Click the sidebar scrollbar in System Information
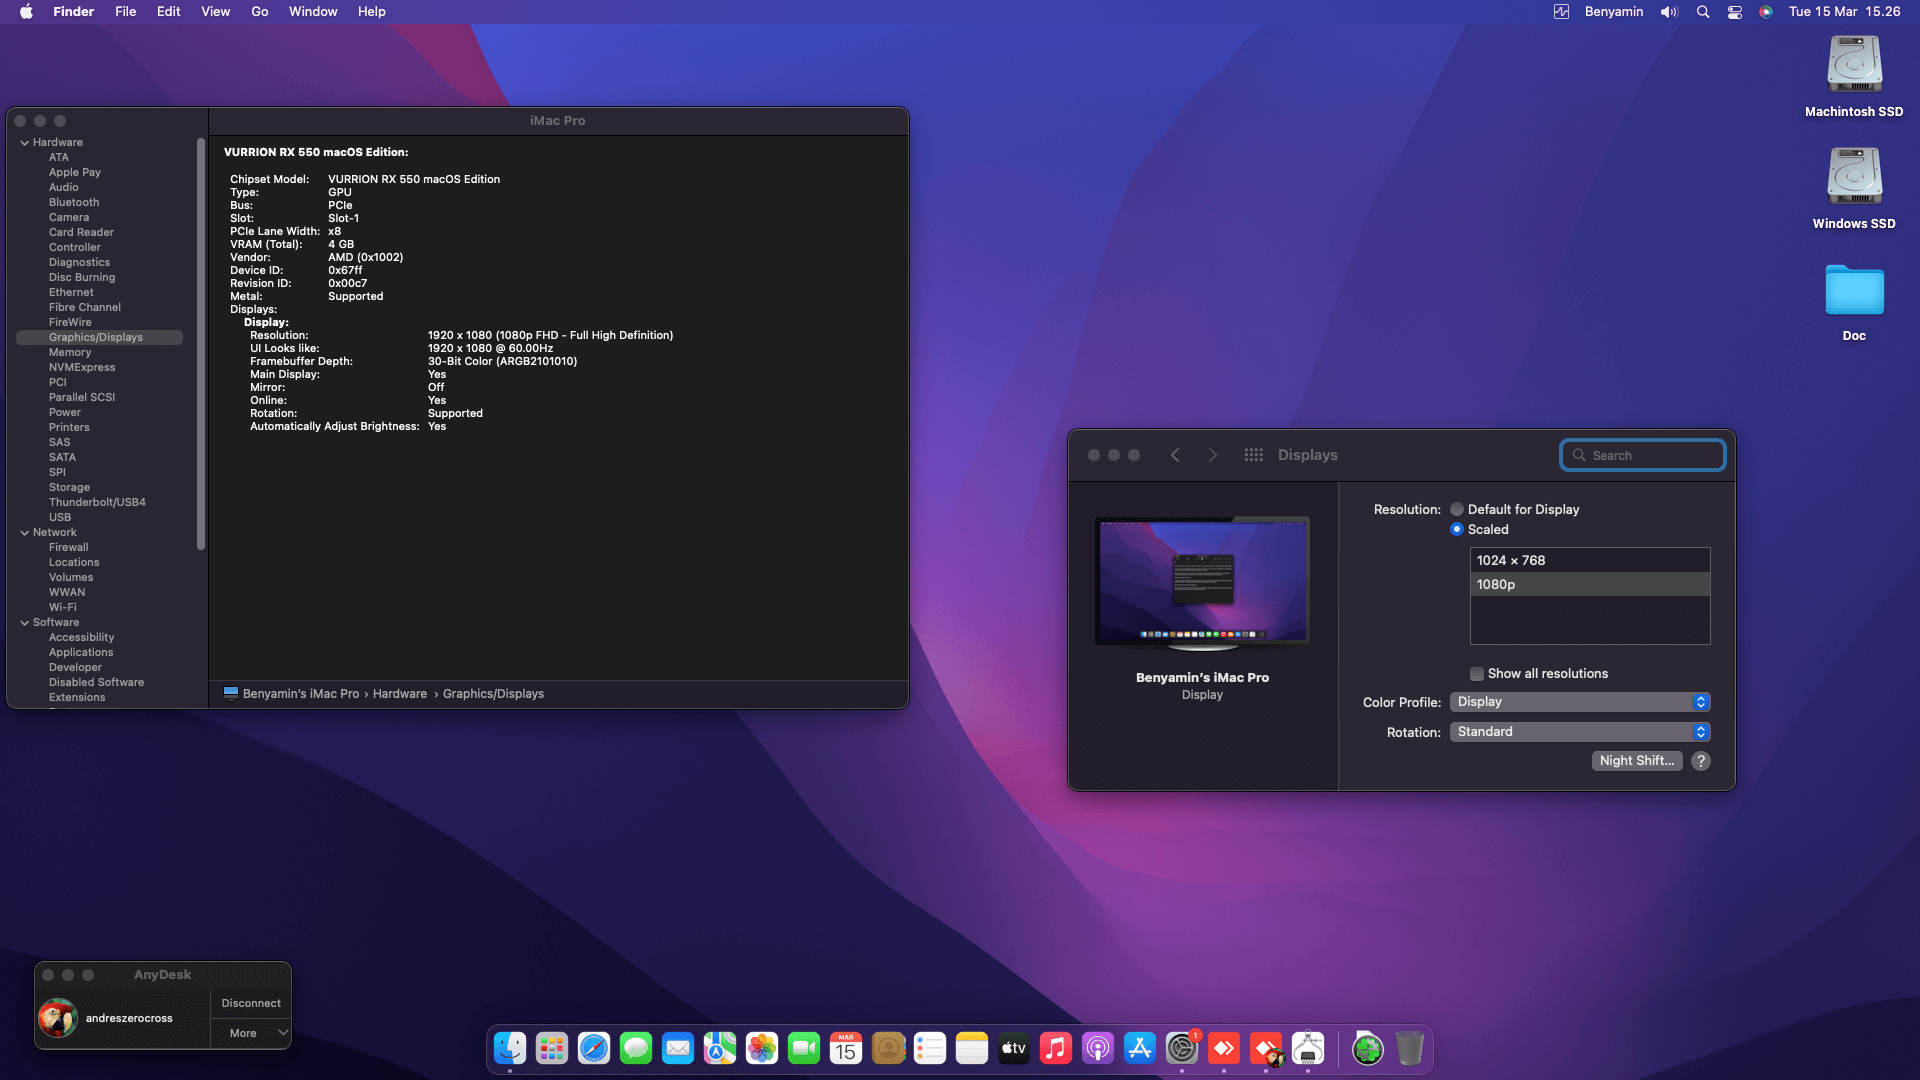The height and width of the screenshot is (1080, 1920). tap(201, 343)
